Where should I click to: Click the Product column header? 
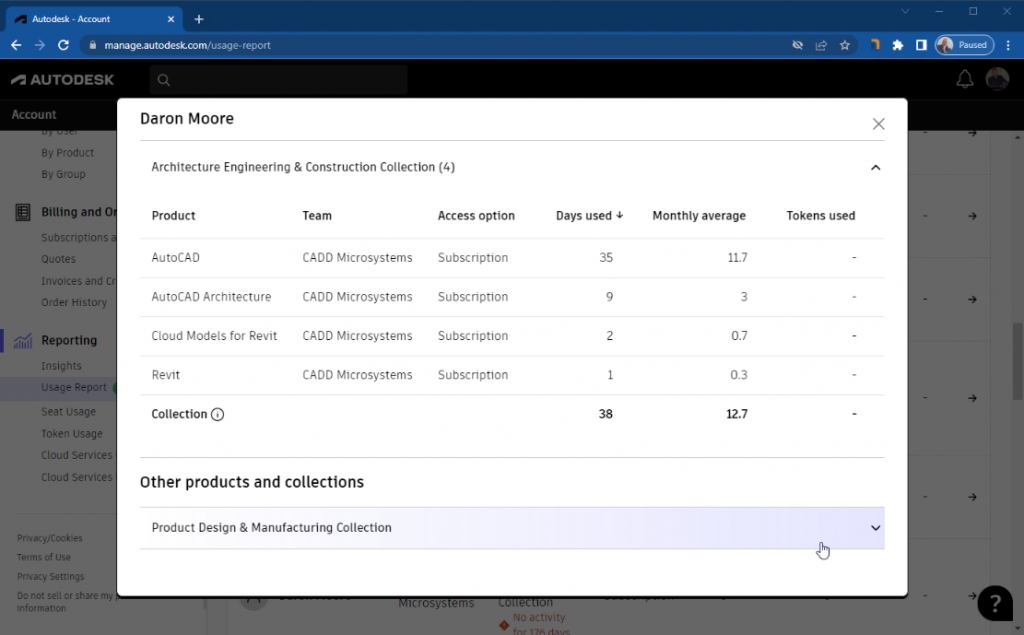[173, 216]
